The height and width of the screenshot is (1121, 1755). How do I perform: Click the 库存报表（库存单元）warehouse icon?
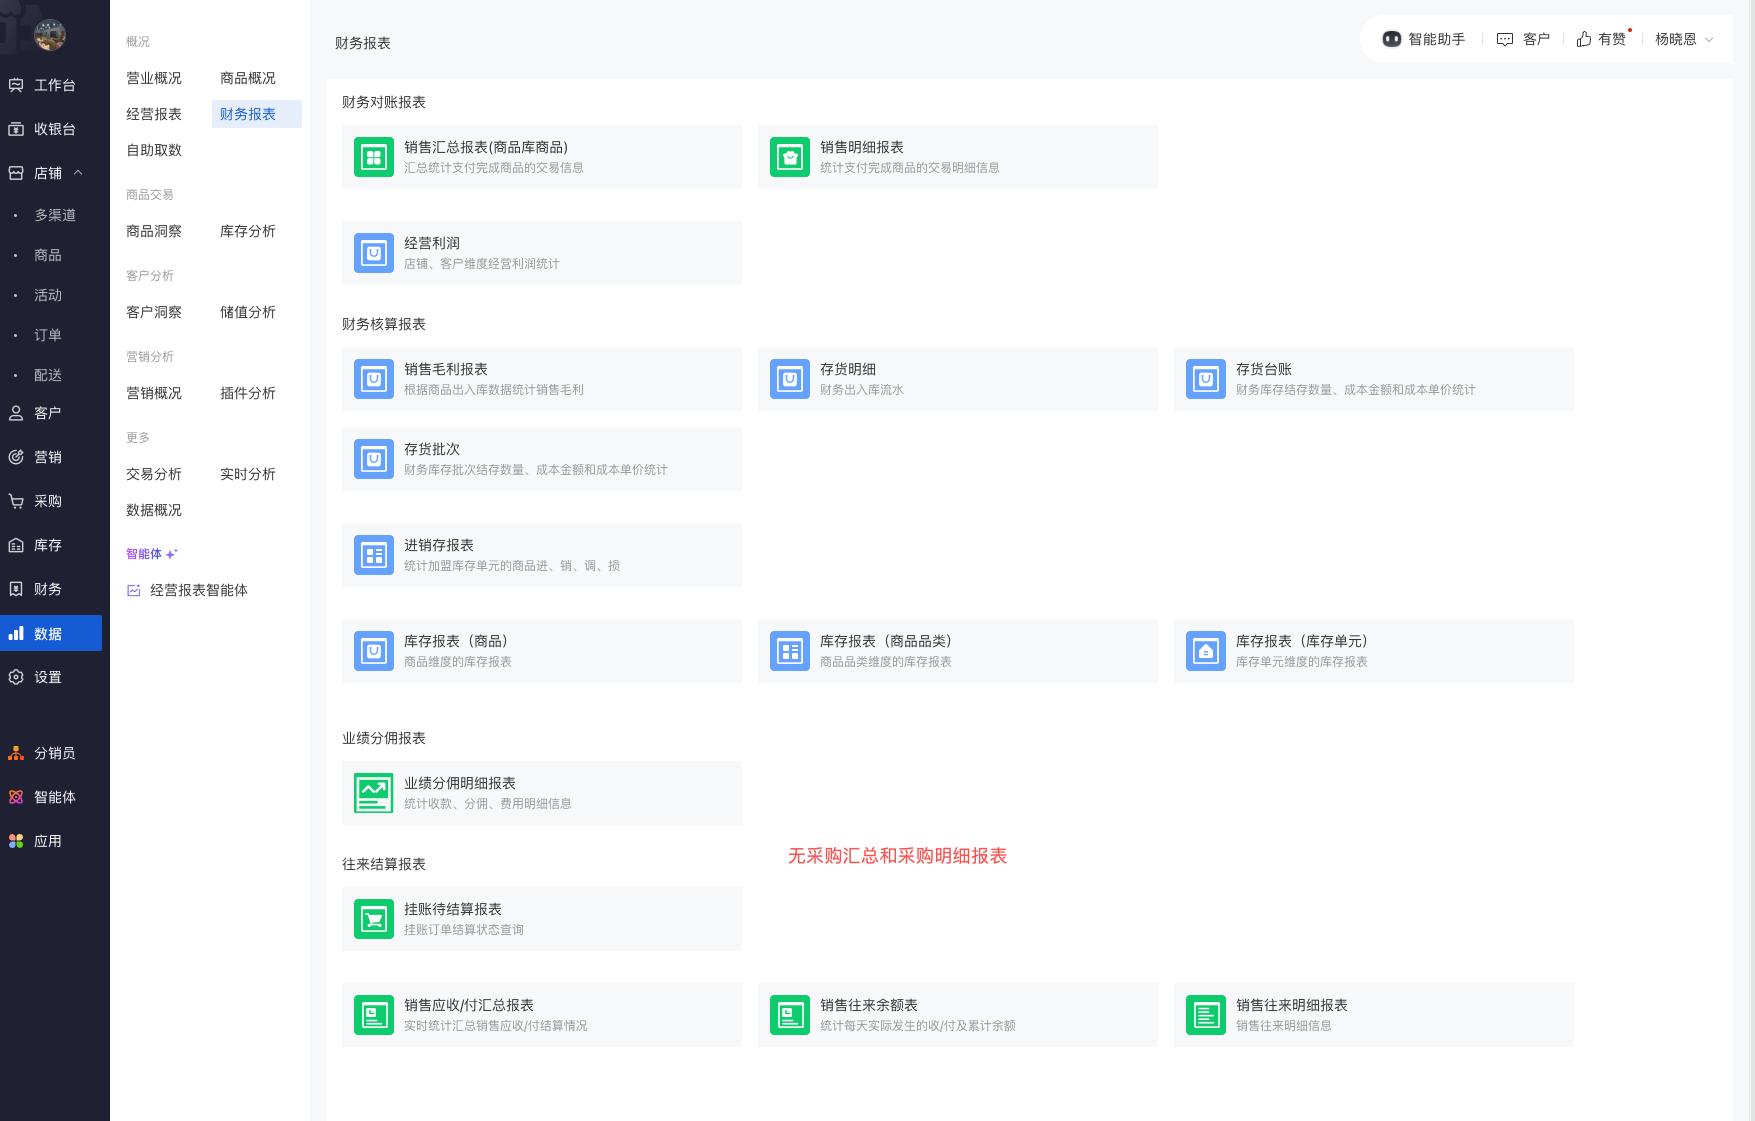click(x=1206, y=651)
